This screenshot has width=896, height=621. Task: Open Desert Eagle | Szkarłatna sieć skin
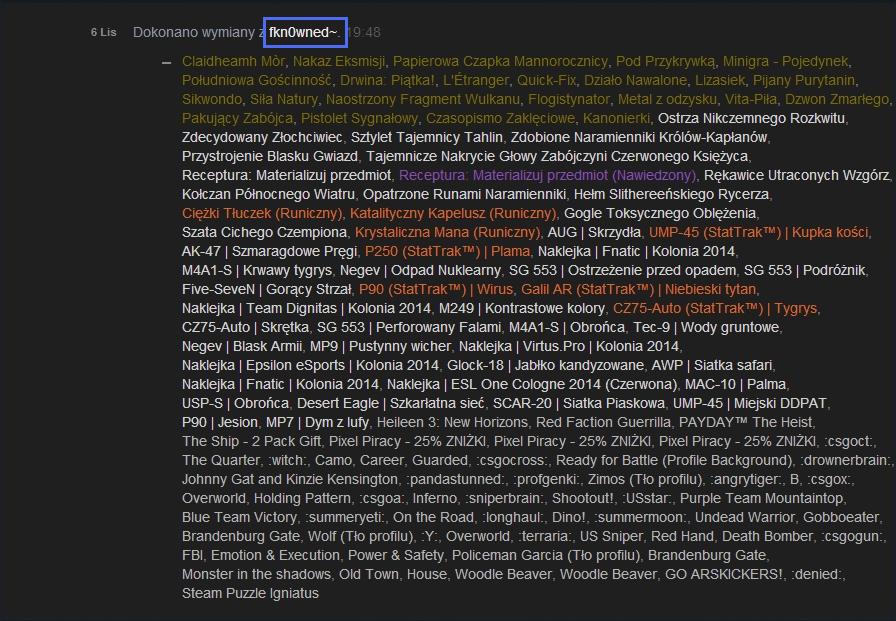pyautogui.click(x=391, y=403)
